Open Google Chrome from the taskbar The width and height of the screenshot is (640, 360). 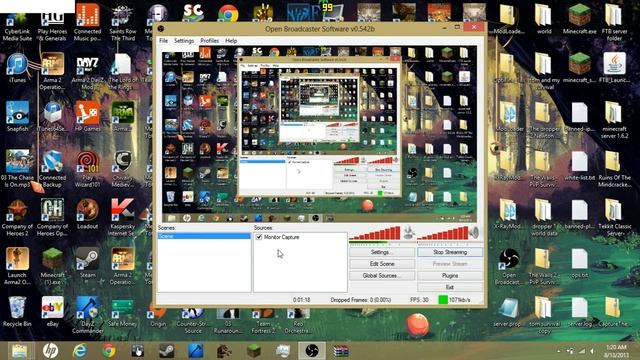point(109,351)
